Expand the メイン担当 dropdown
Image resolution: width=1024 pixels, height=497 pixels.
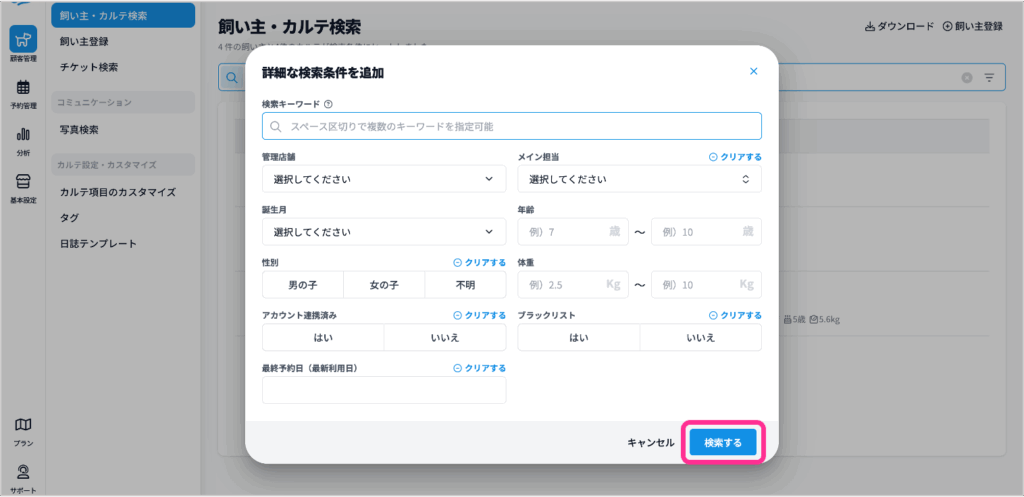pyautogui.click(x=639, y=179)
